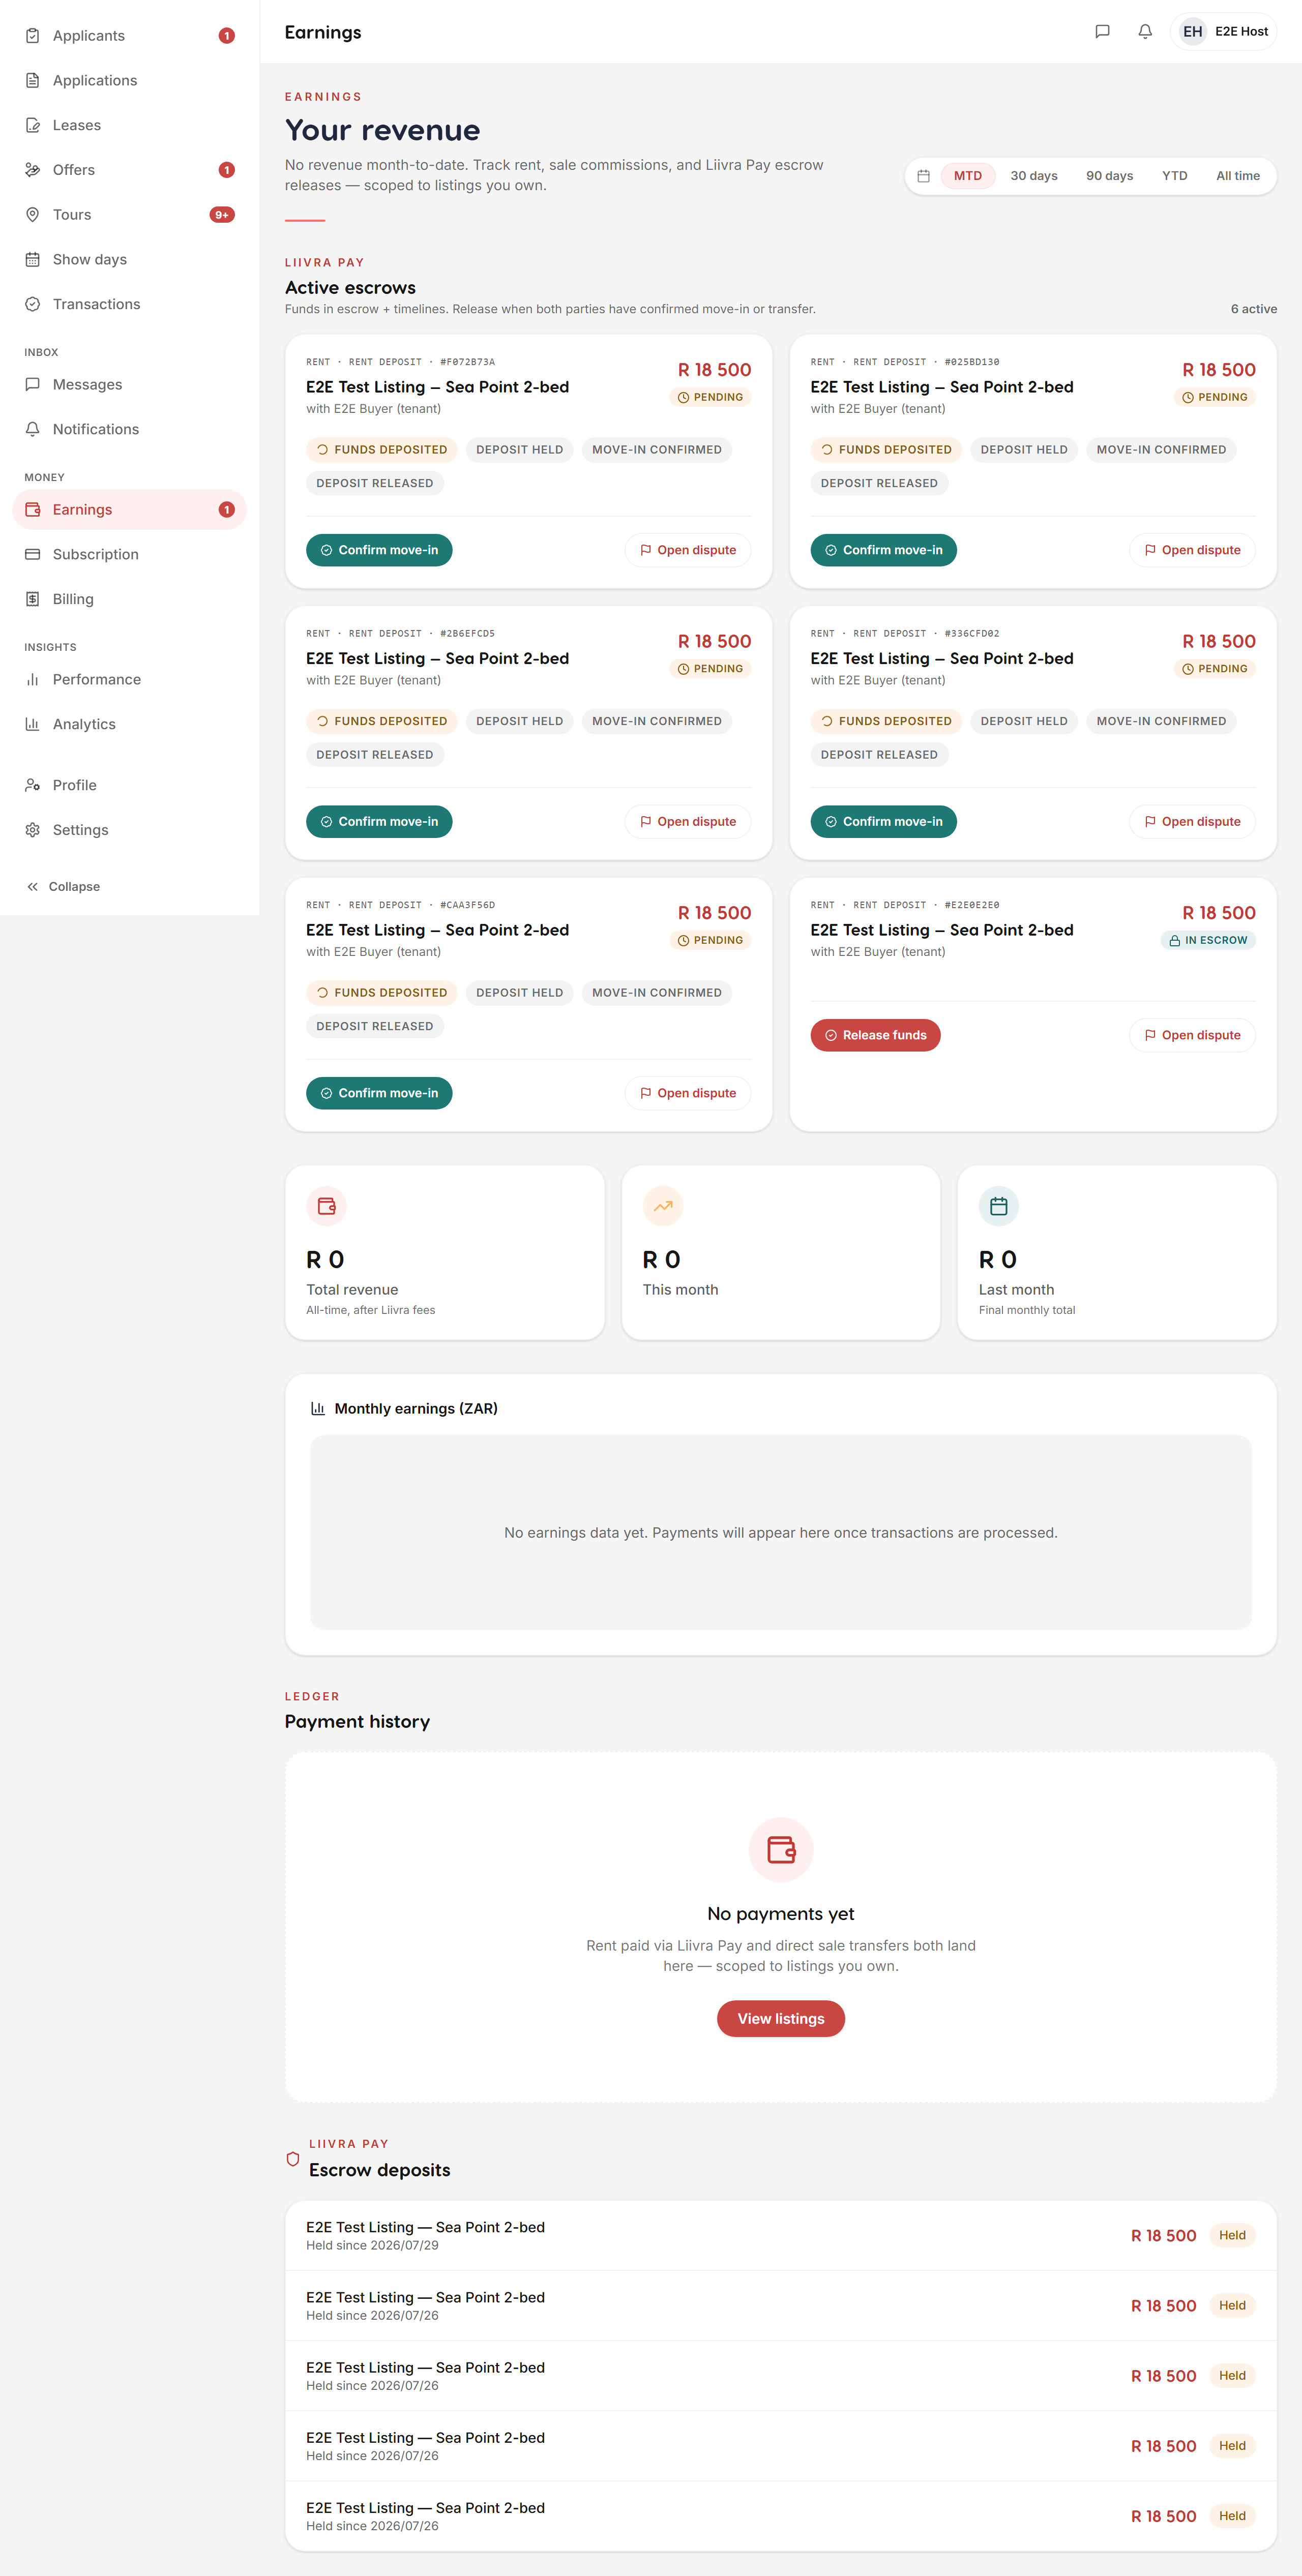Click the EH avatar in header

pos(1192,32)
